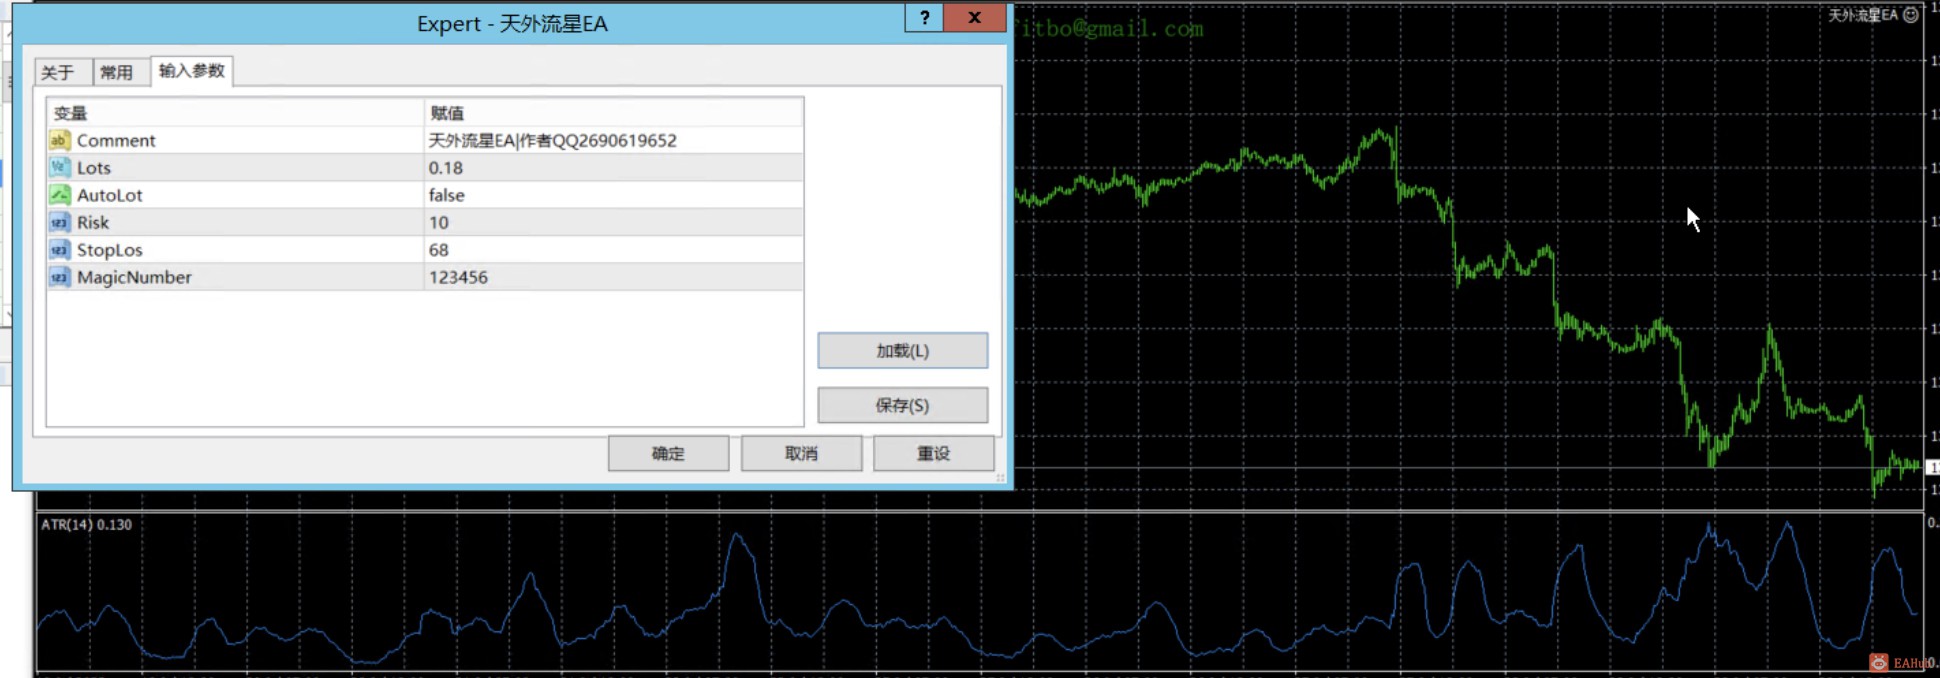The height and width of the screenshot is (678, 1940).
Task: Select the StopLos variable name
Action: (x=110, y=250)
